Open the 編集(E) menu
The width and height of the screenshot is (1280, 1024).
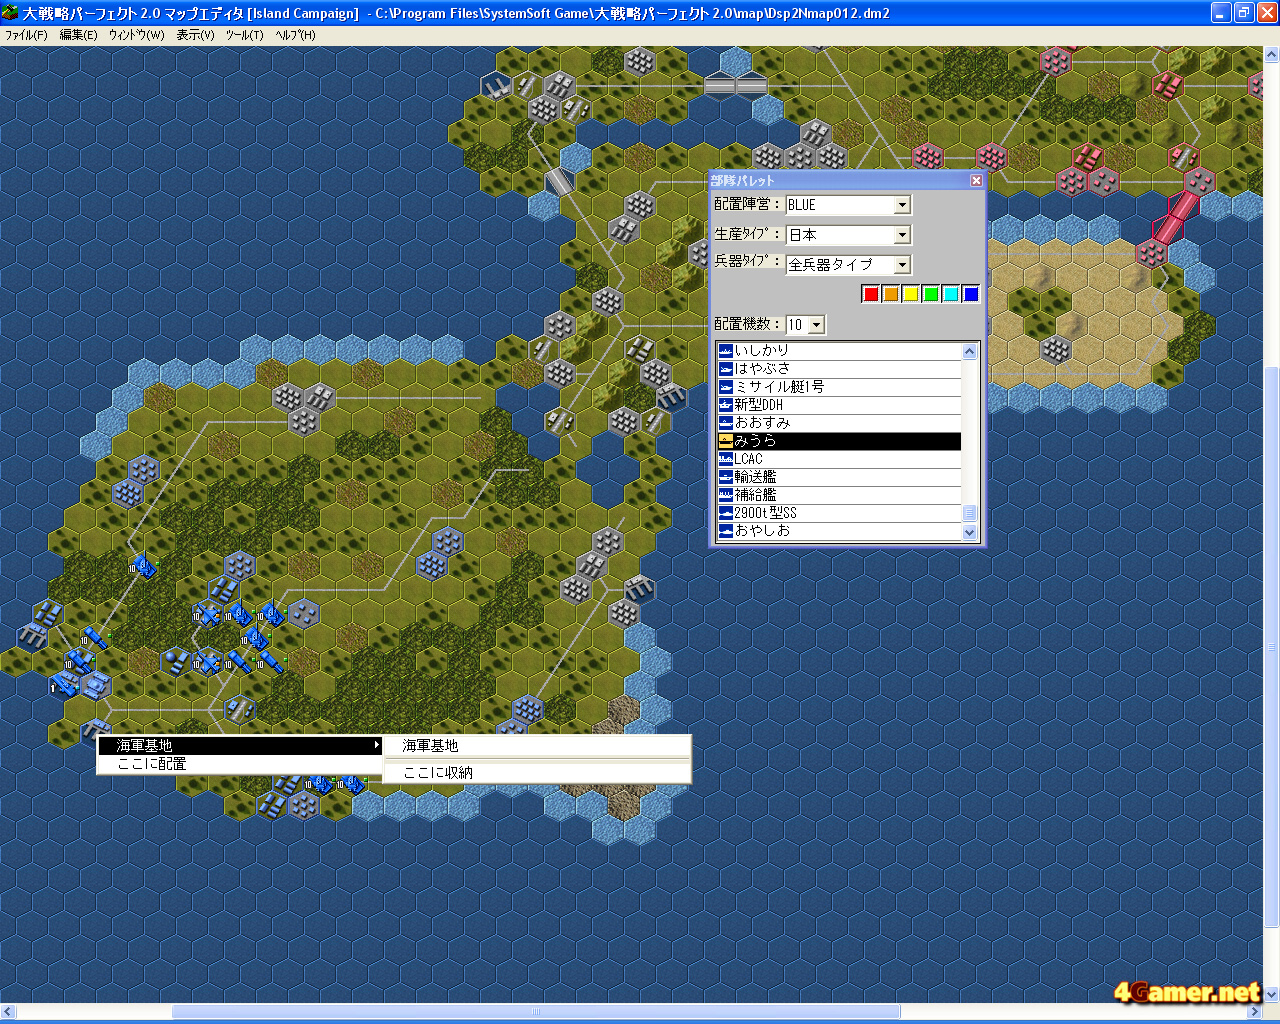78,35
